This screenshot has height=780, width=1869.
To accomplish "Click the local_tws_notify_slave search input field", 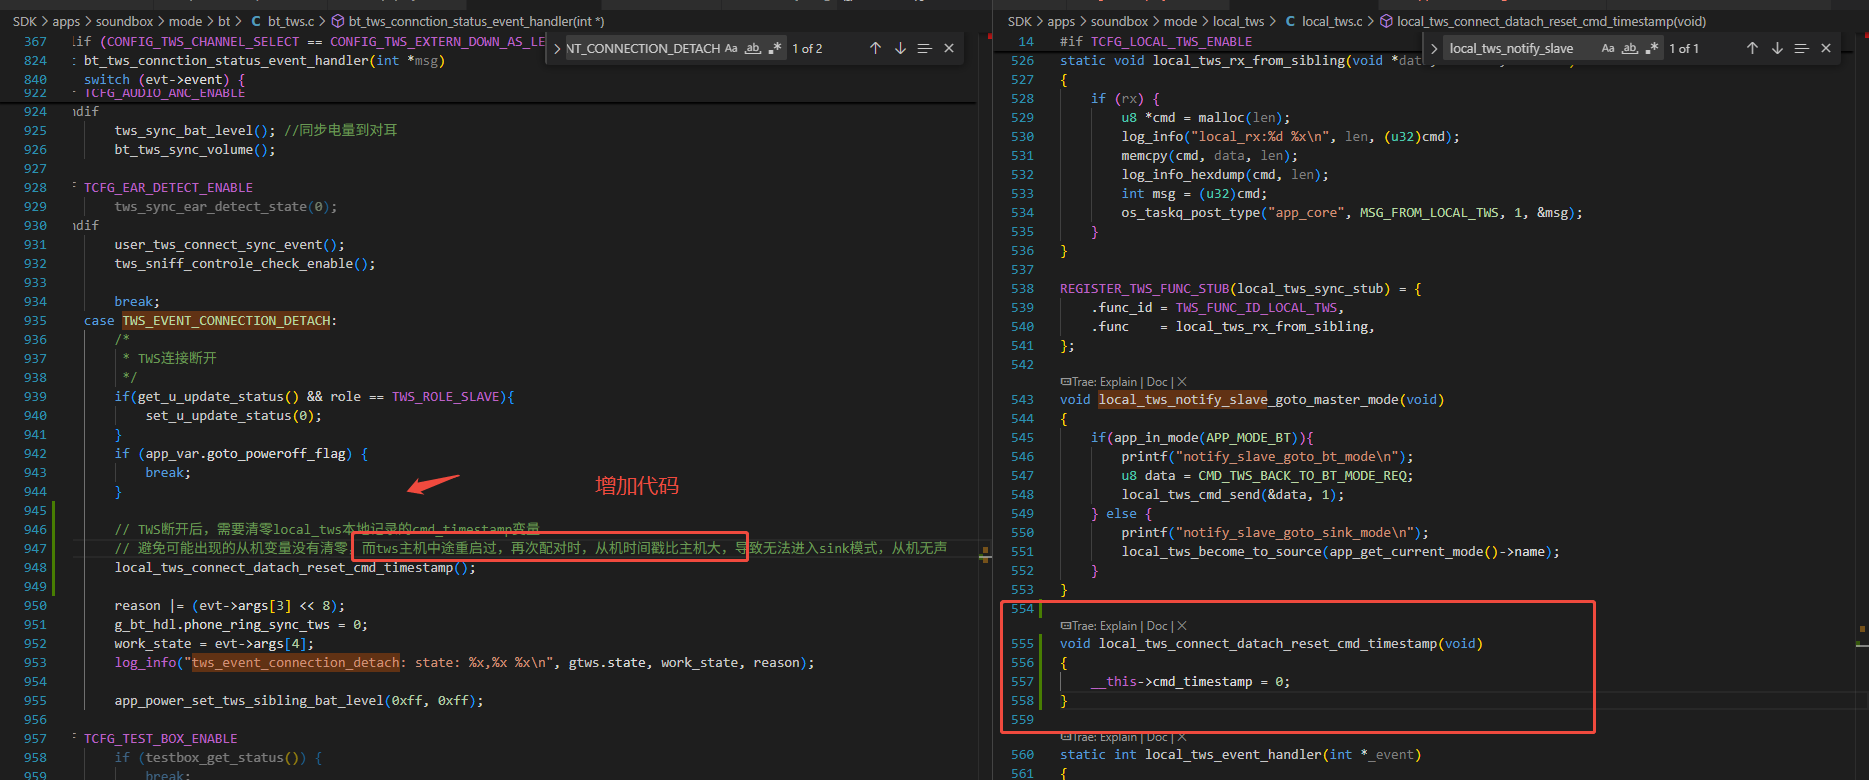I will click(x=1520, y=48).
